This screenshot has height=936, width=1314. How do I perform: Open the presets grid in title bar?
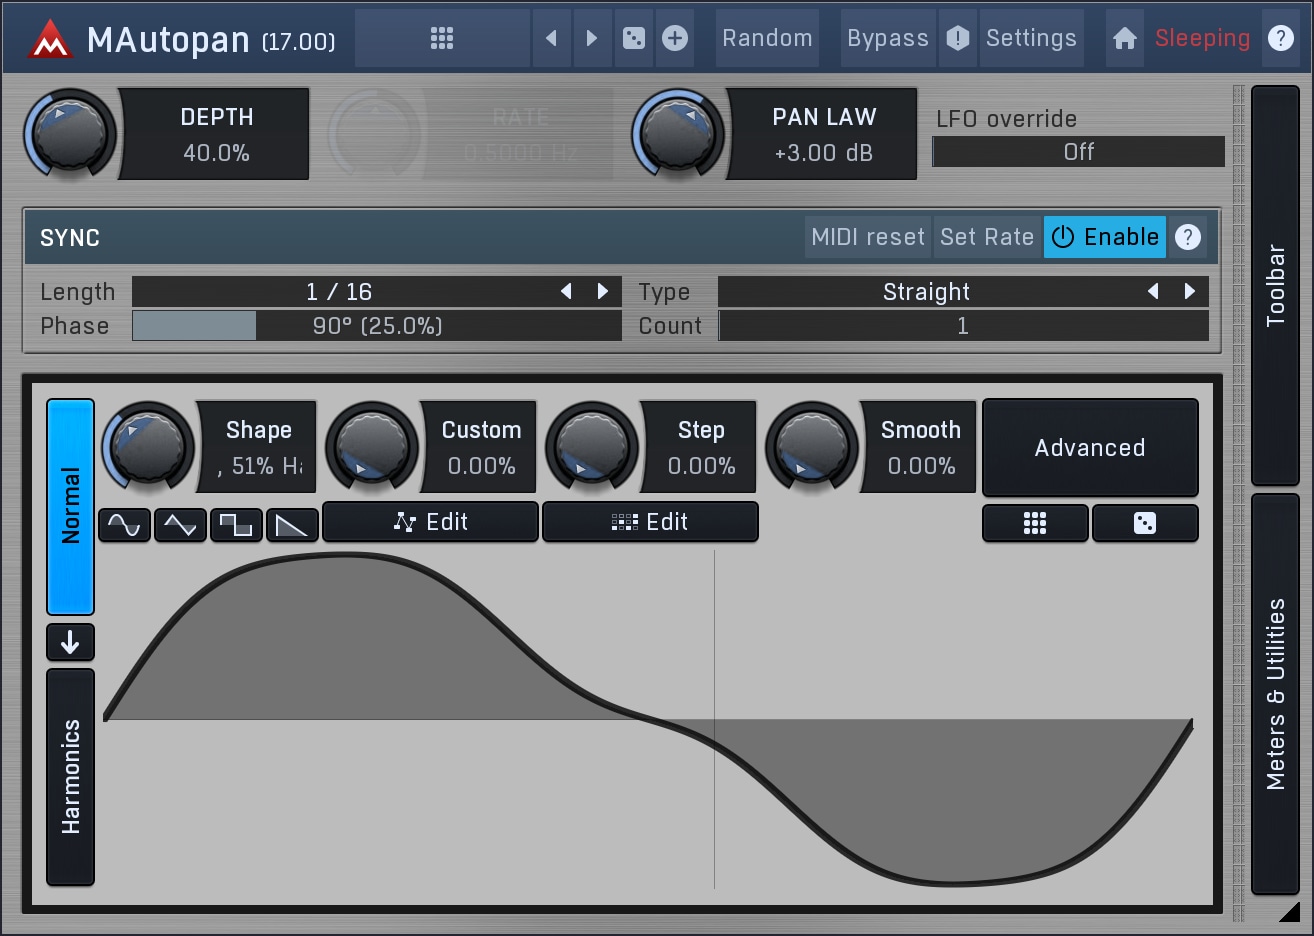pyautogui.click(x=442, y=38)
